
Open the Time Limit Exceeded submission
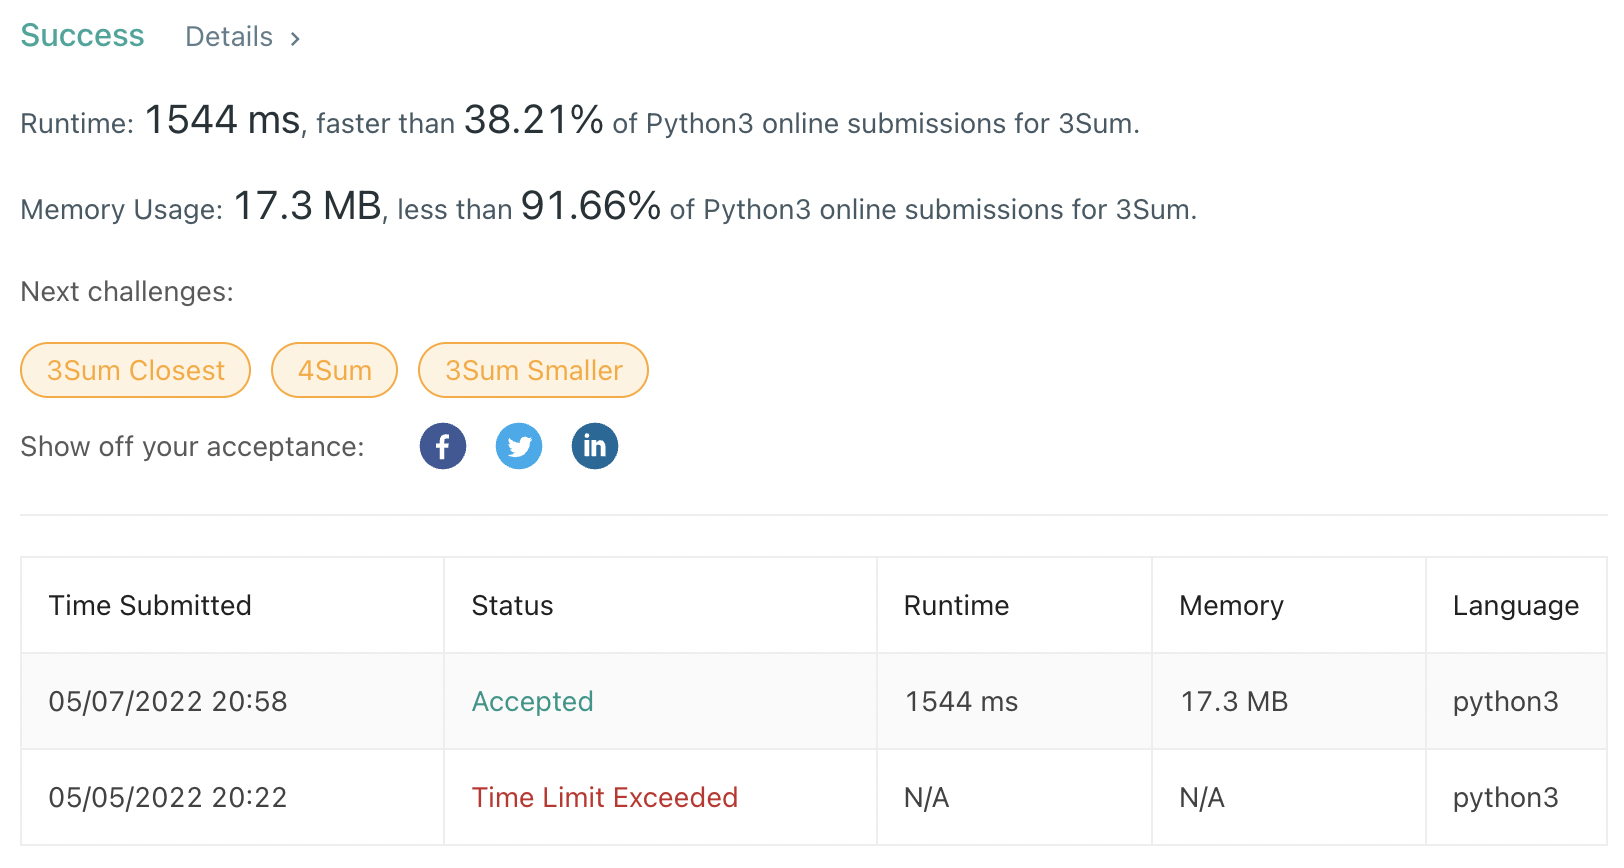(x=605, y=797)
